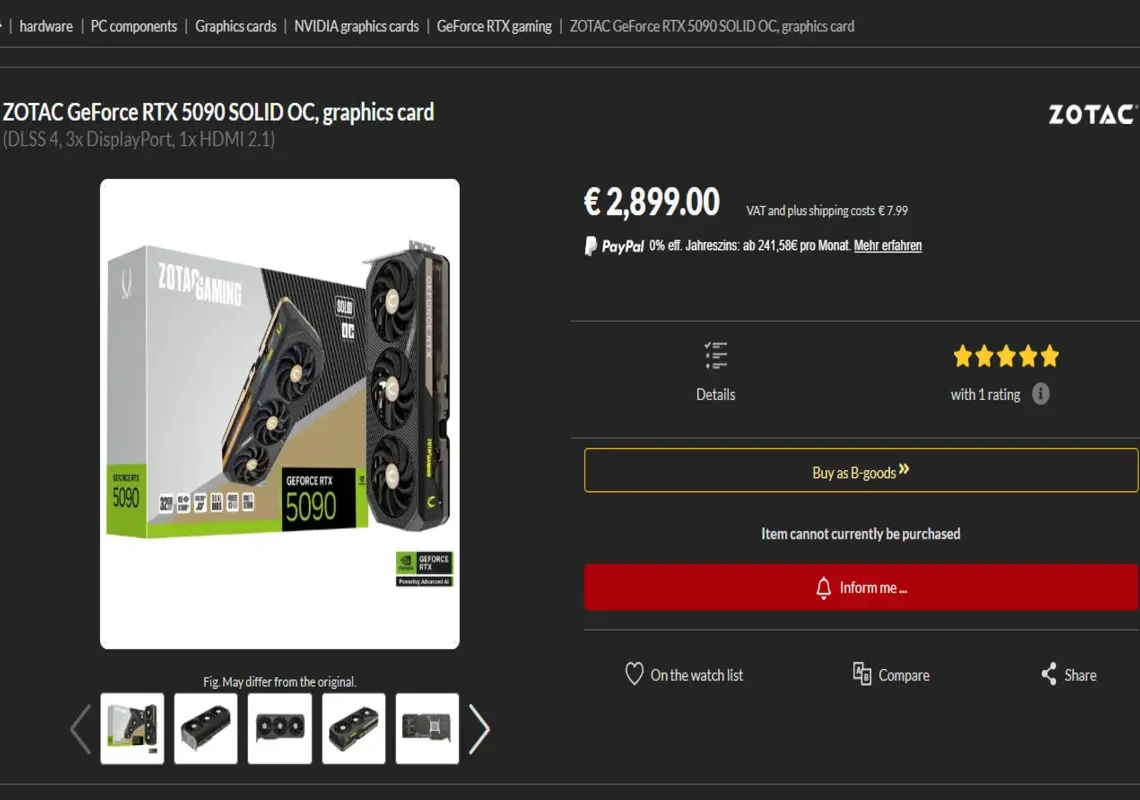Click the main product box image
This screenshot has height=800, width=1140.
pos(280,414)
